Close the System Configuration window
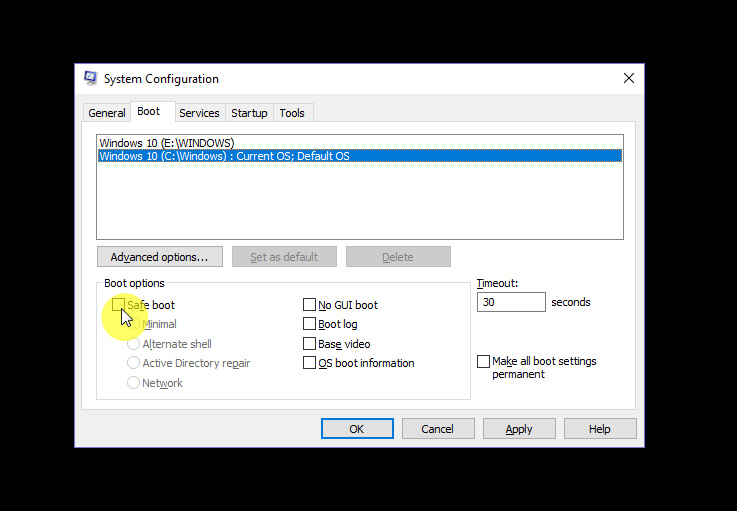 629,79
